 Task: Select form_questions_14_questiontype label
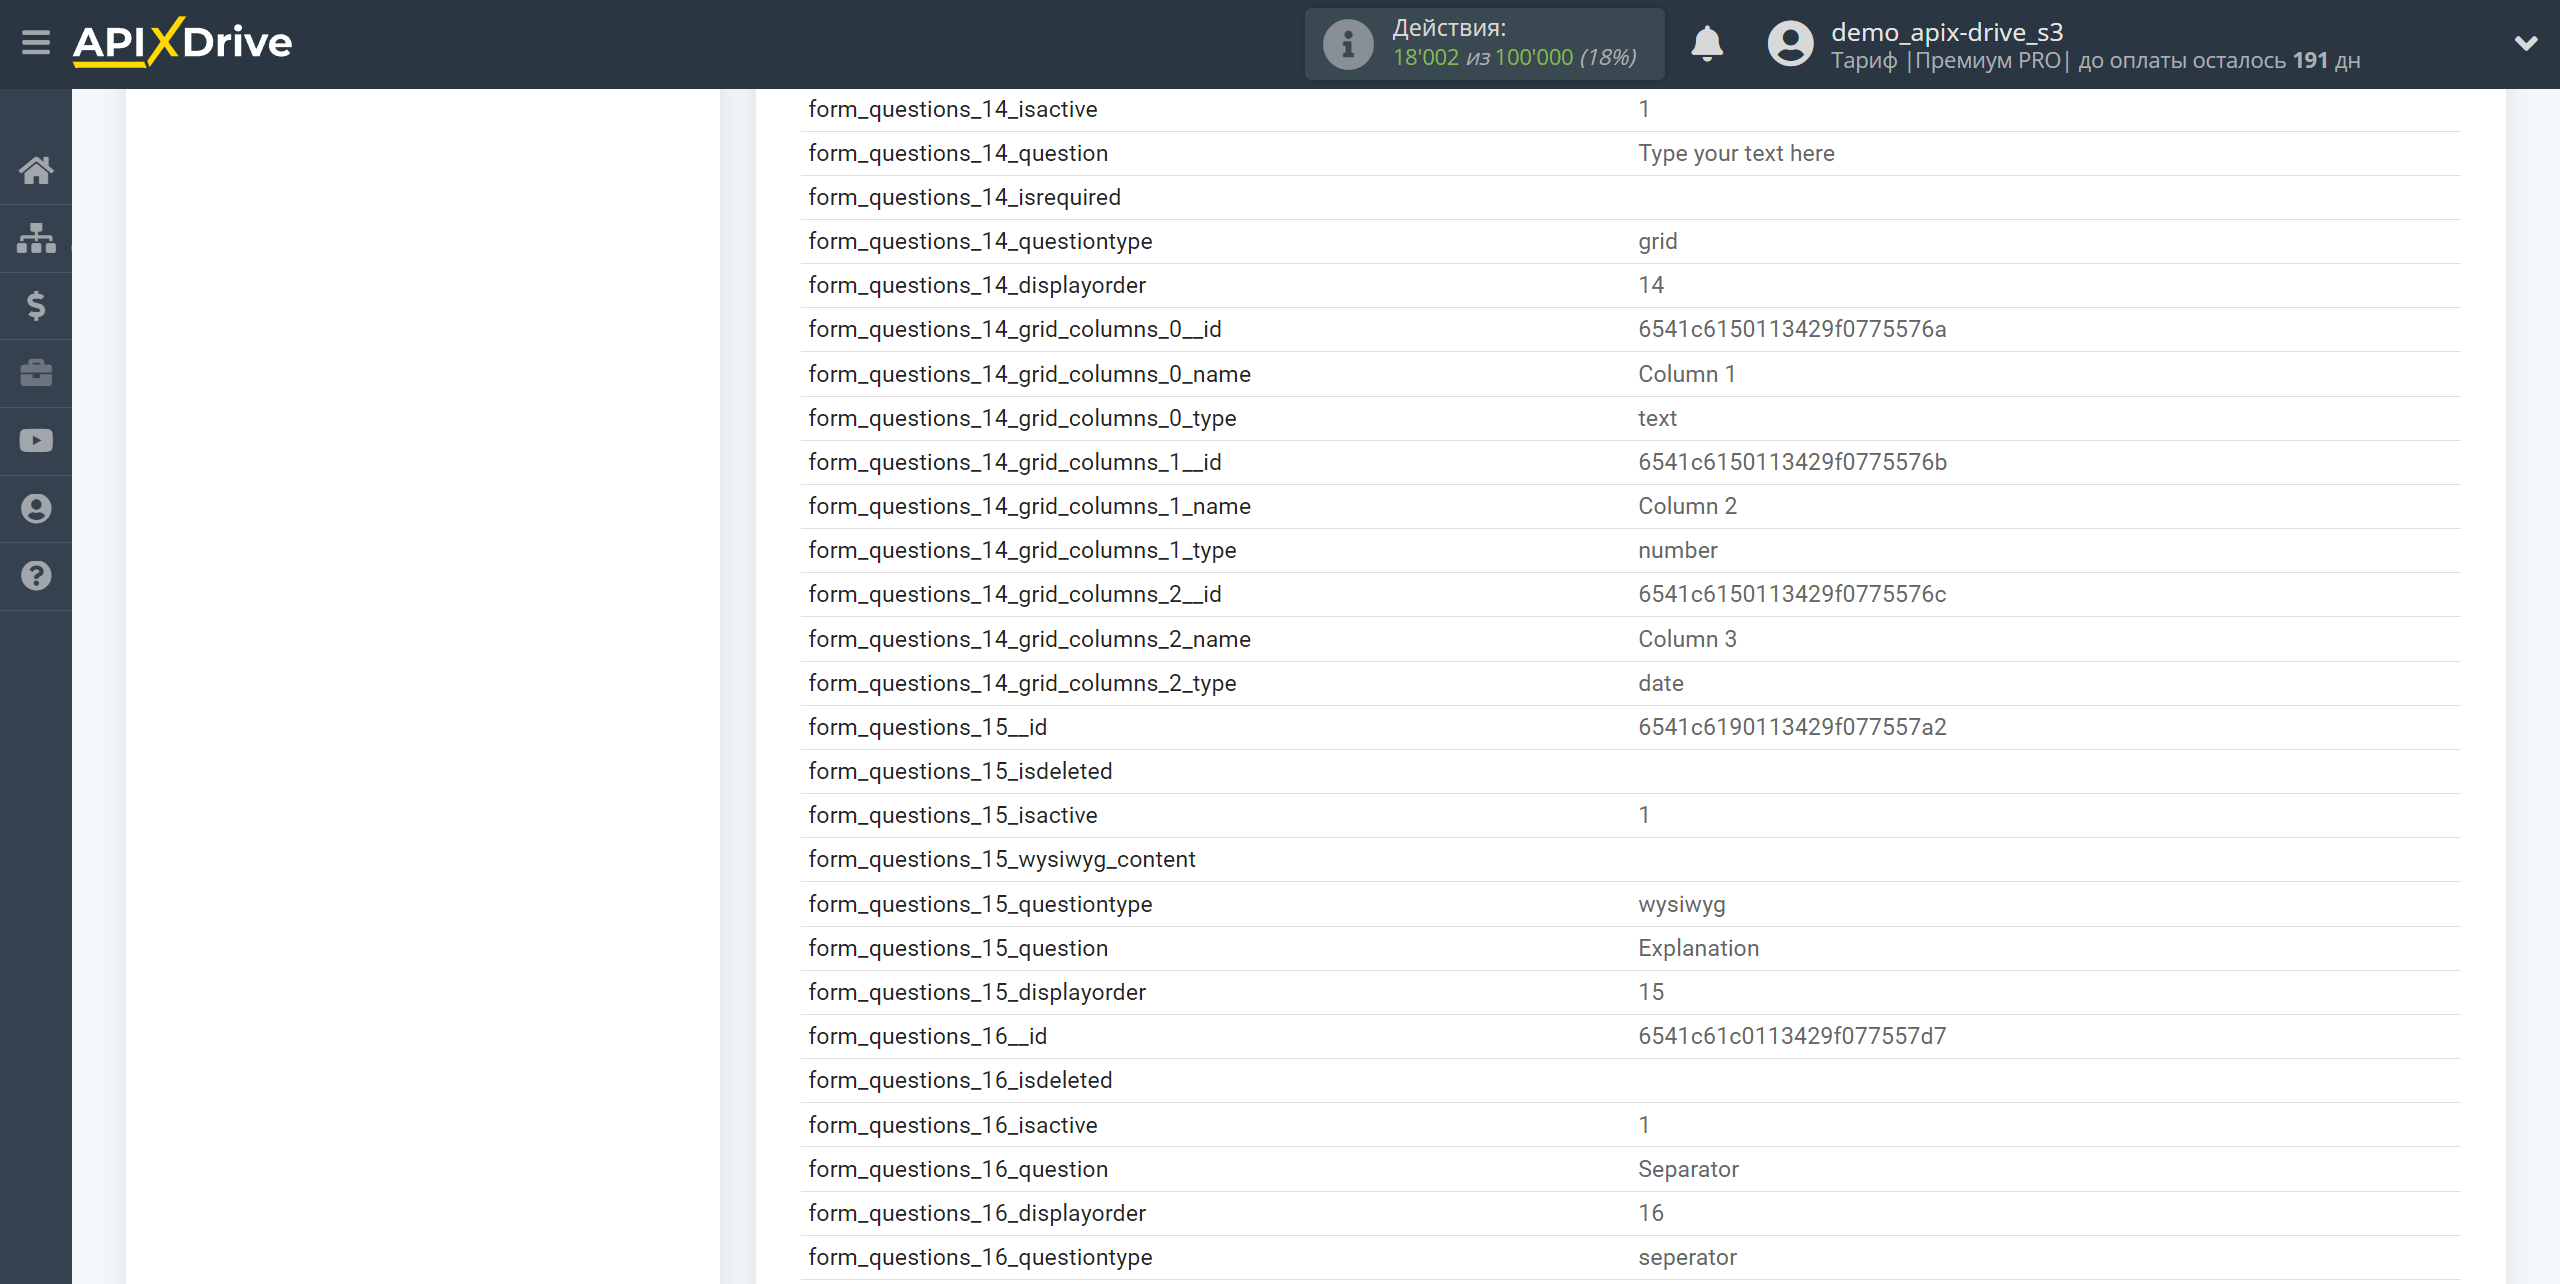(x=980, y=241)
